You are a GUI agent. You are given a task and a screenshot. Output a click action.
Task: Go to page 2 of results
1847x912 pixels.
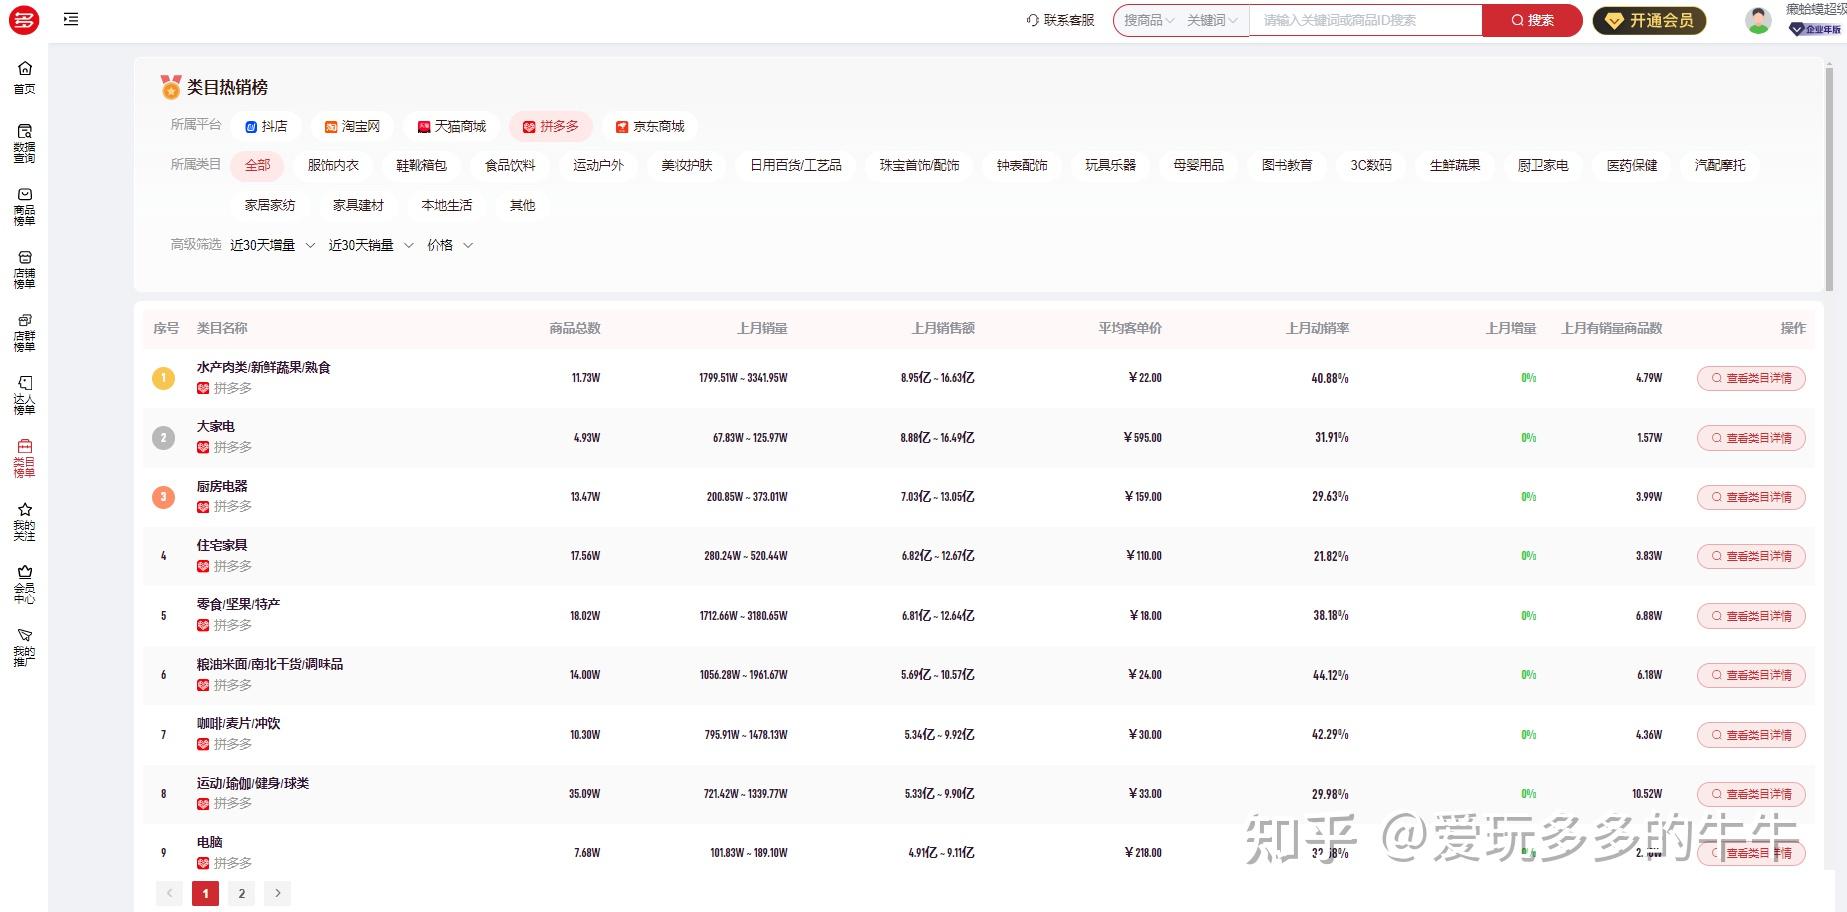click(x=241, y=893)
